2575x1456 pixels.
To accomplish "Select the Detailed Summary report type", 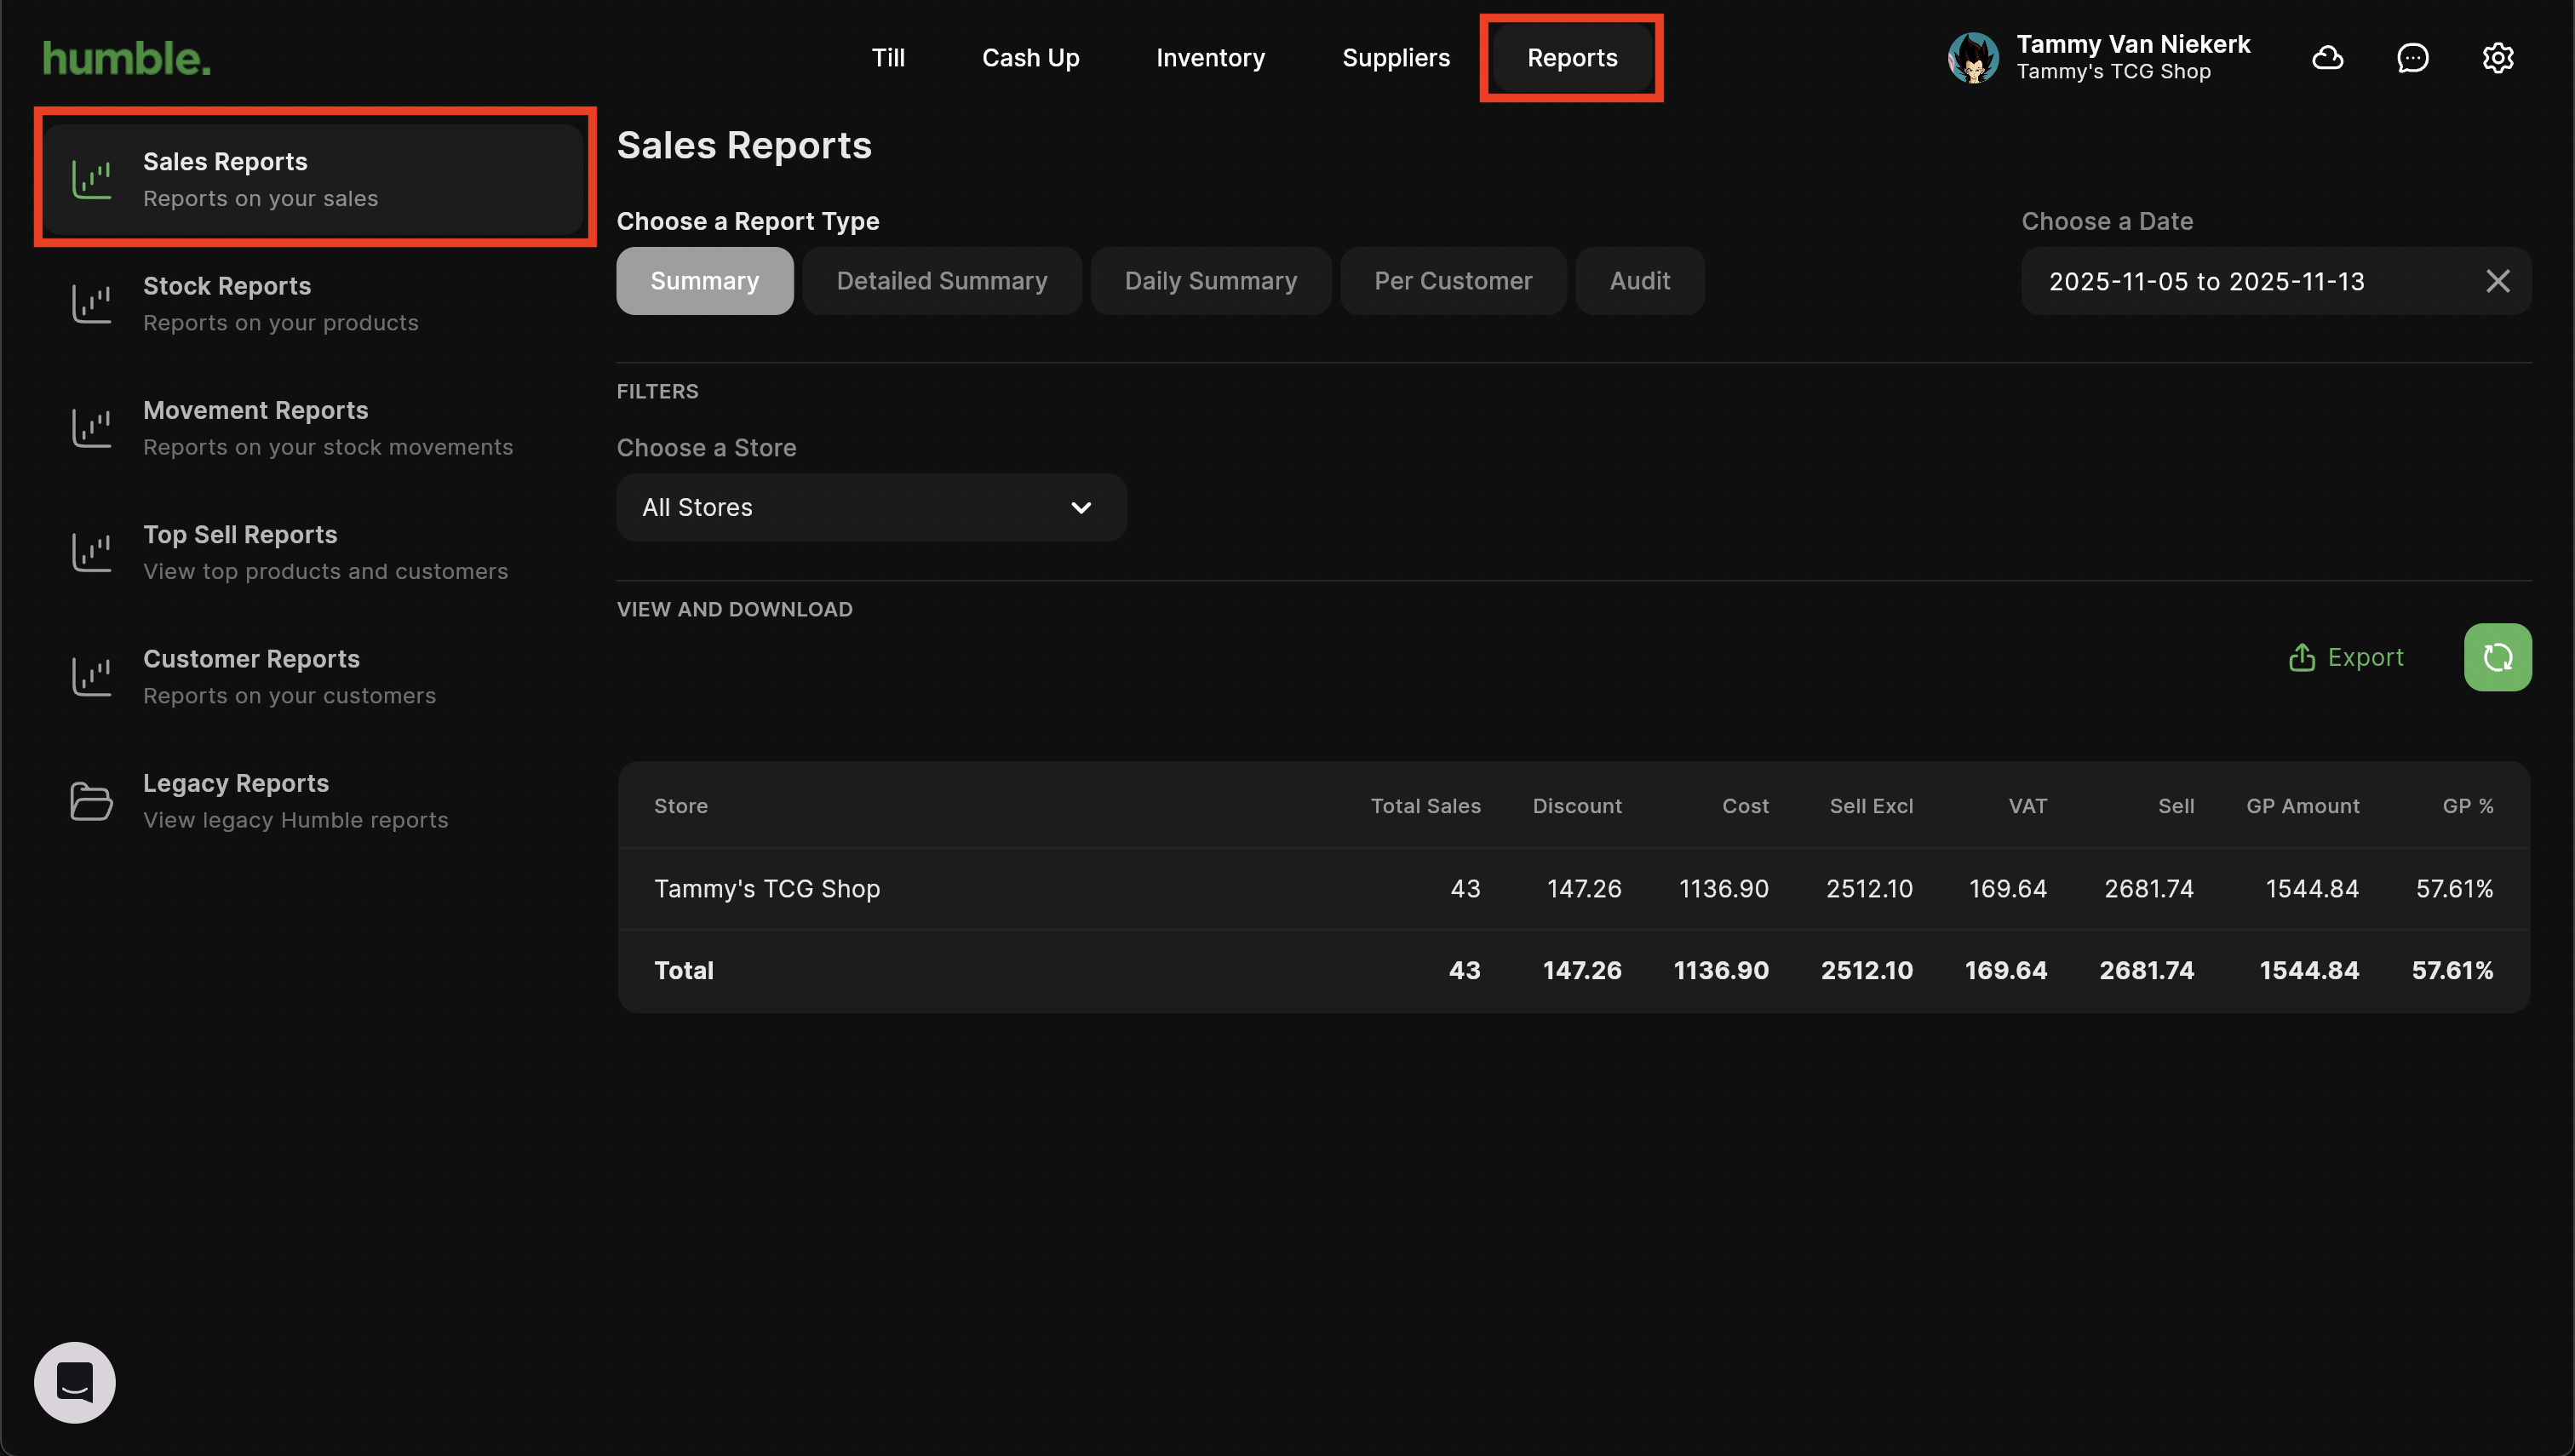I will click(x=941, y=281).
